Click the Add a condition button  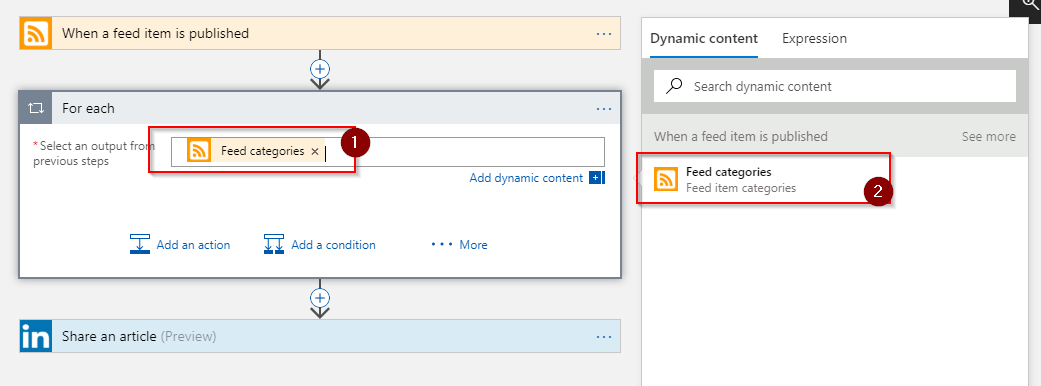320,244
